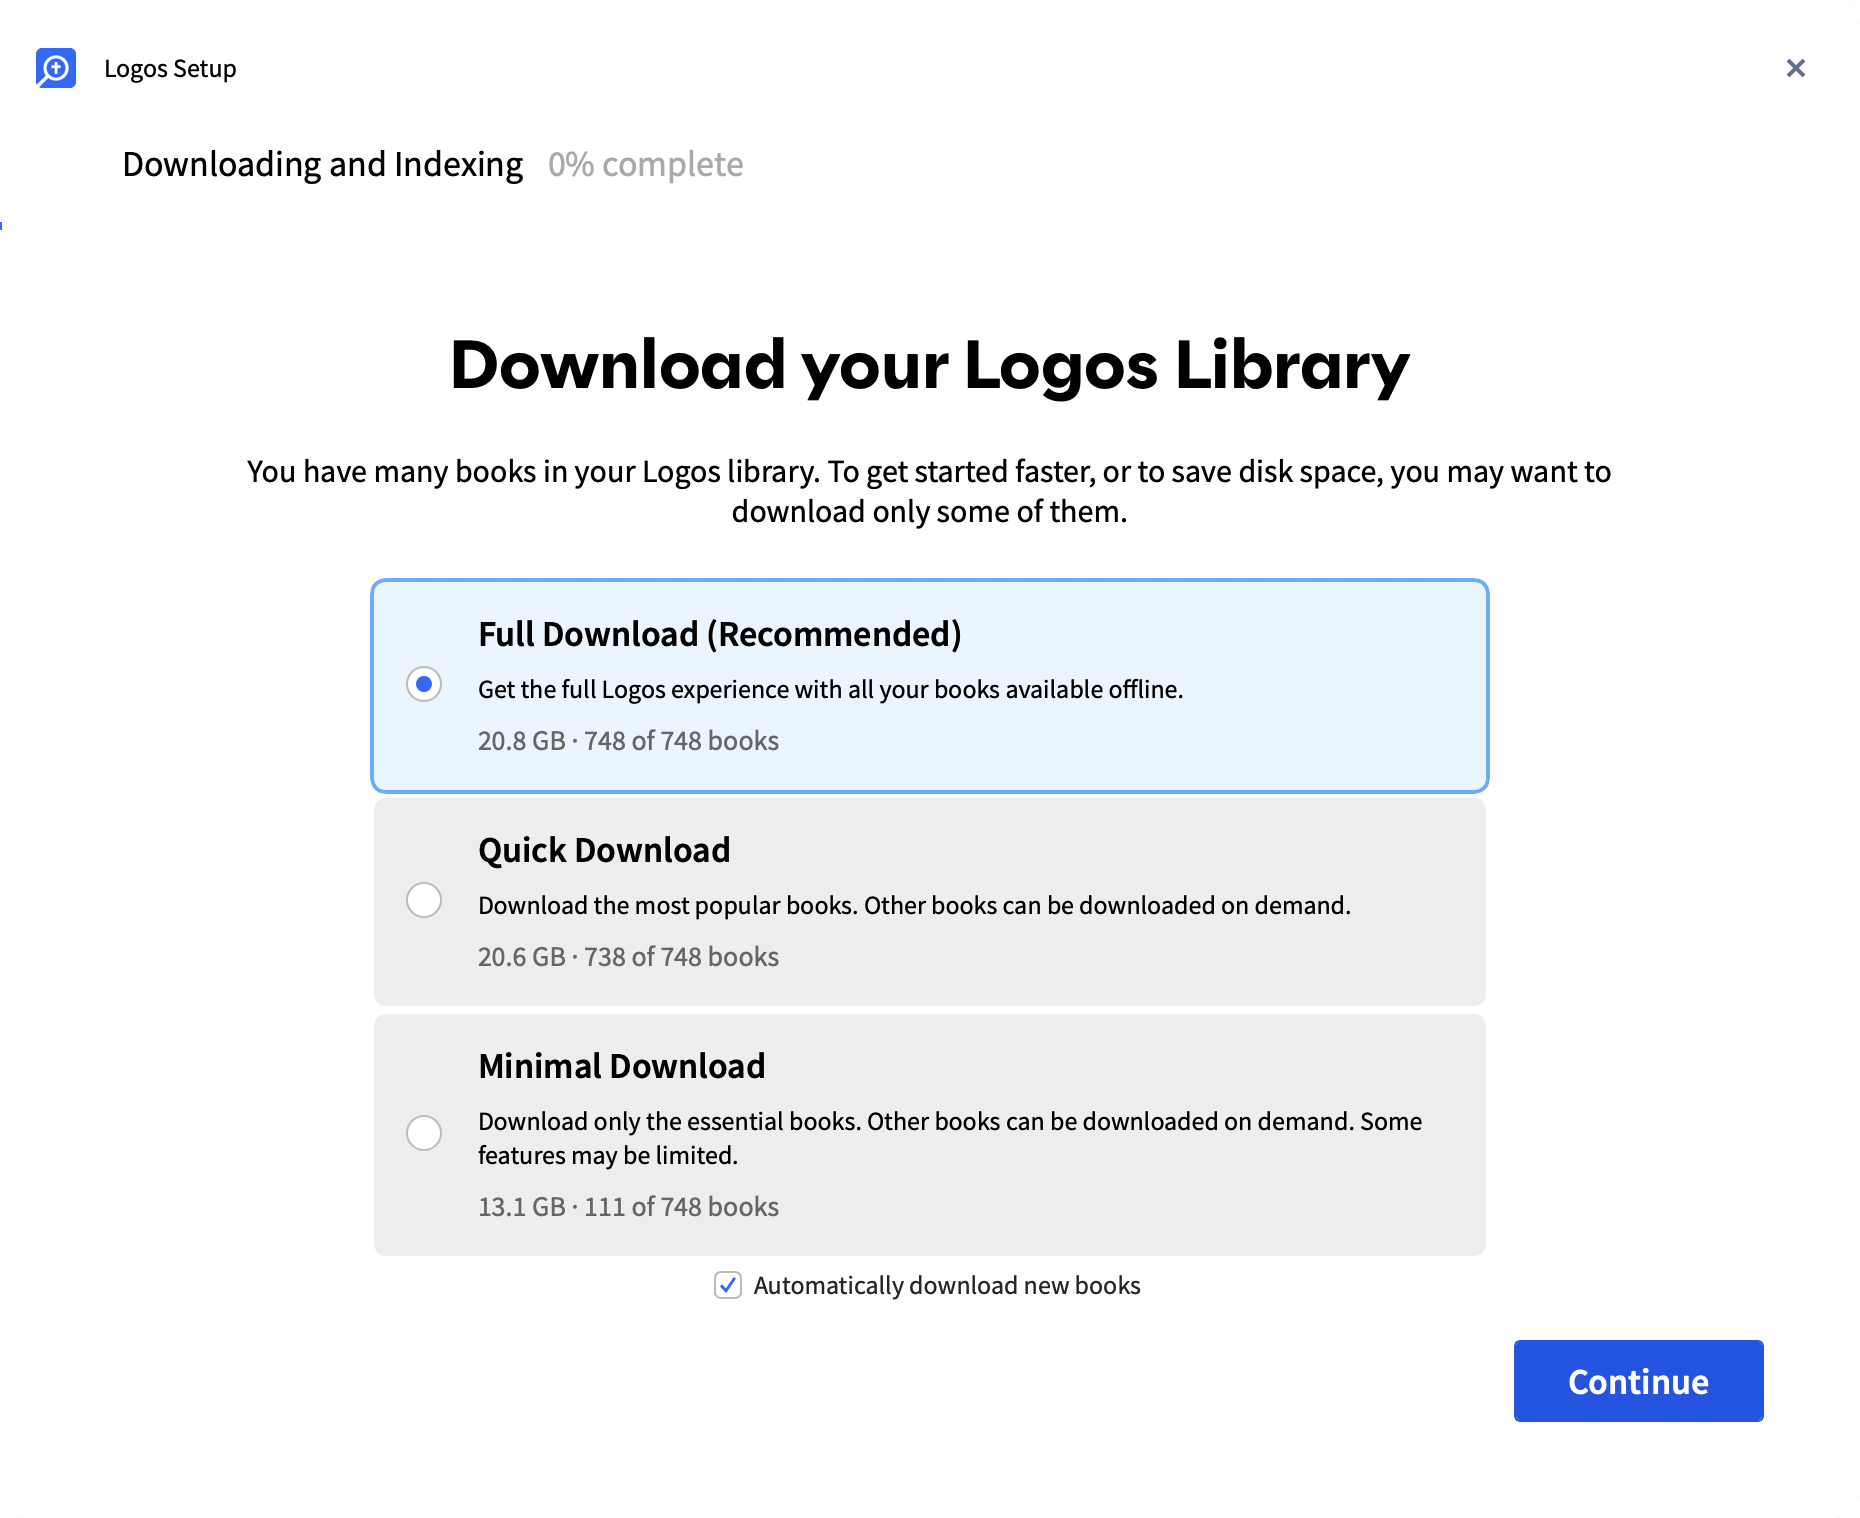Click the 'most popular books' description text

tap(914, 906)
